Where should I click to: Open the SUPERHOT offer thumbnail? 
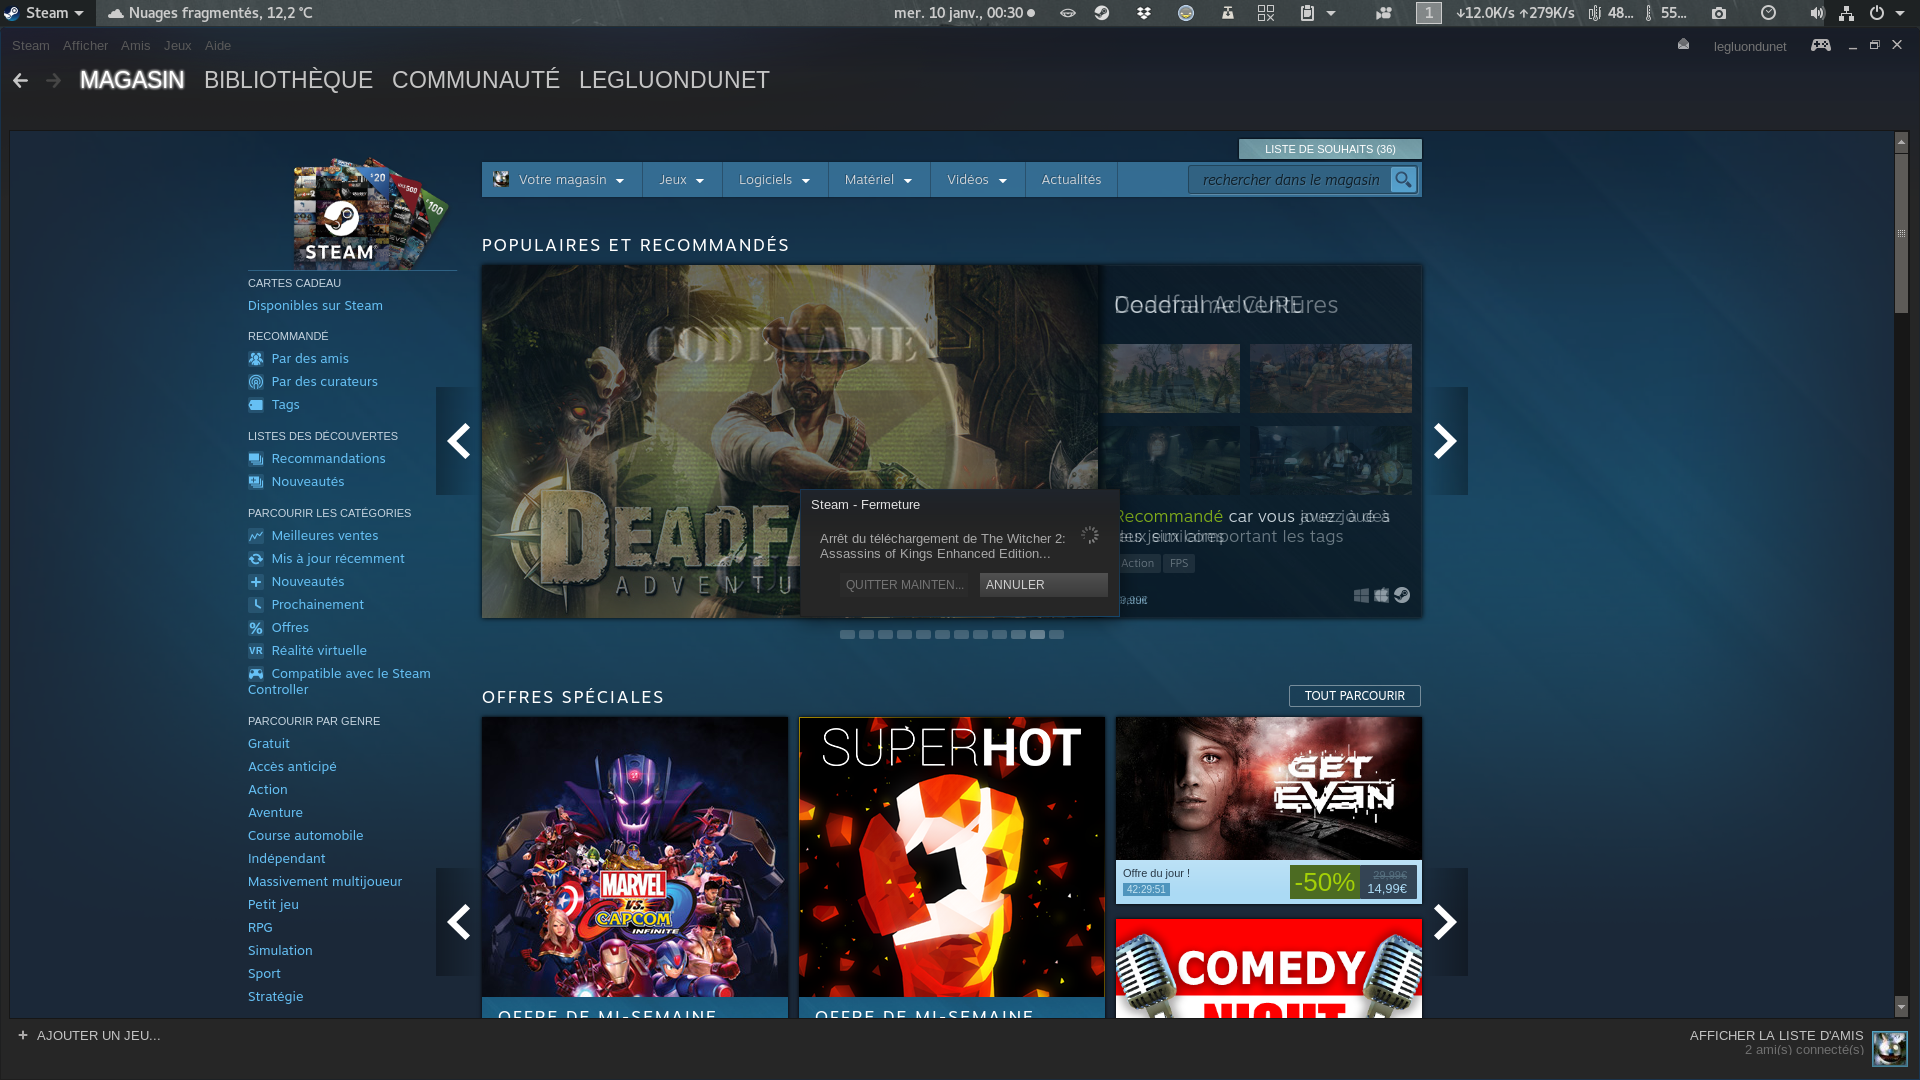[x=952, y=857]
